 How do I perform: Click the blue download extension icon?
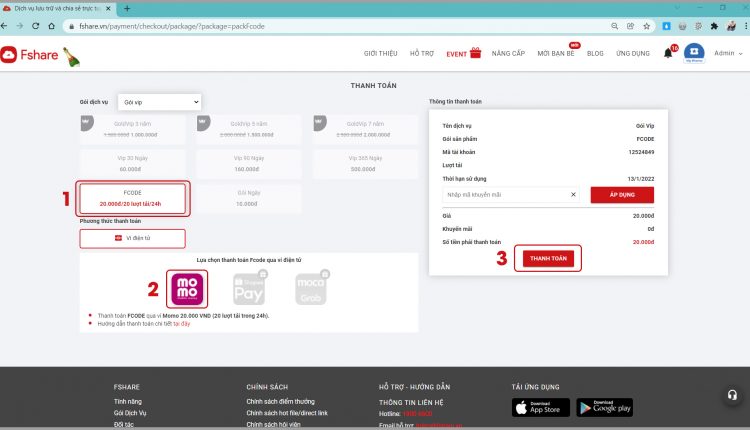(x=666, y=26)
